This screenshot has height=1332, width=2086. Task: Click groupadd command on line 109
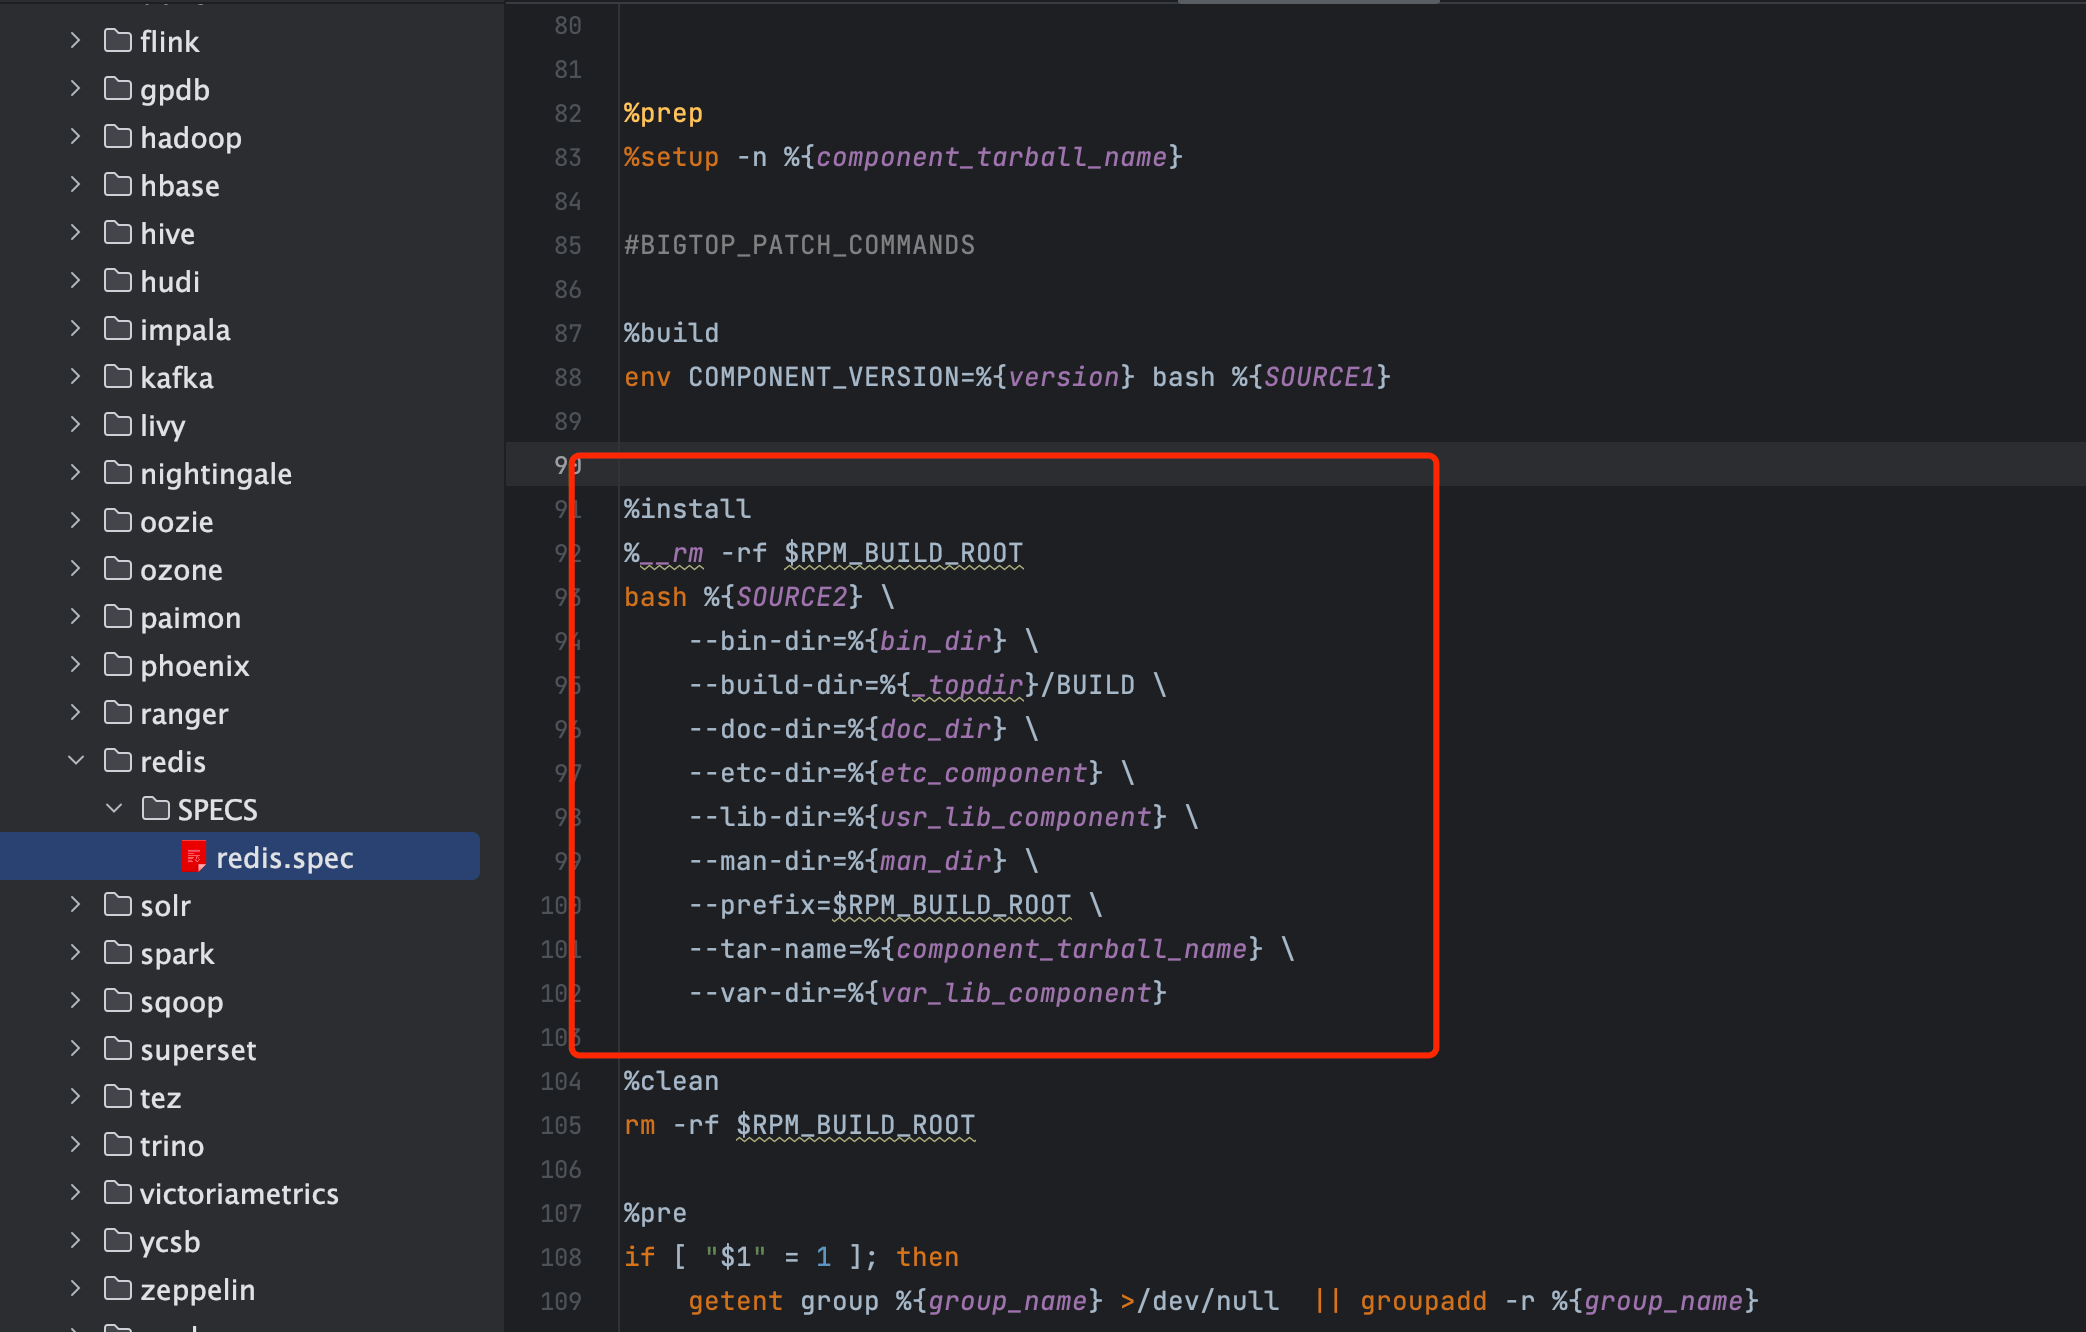(x=1423, y=1301)
